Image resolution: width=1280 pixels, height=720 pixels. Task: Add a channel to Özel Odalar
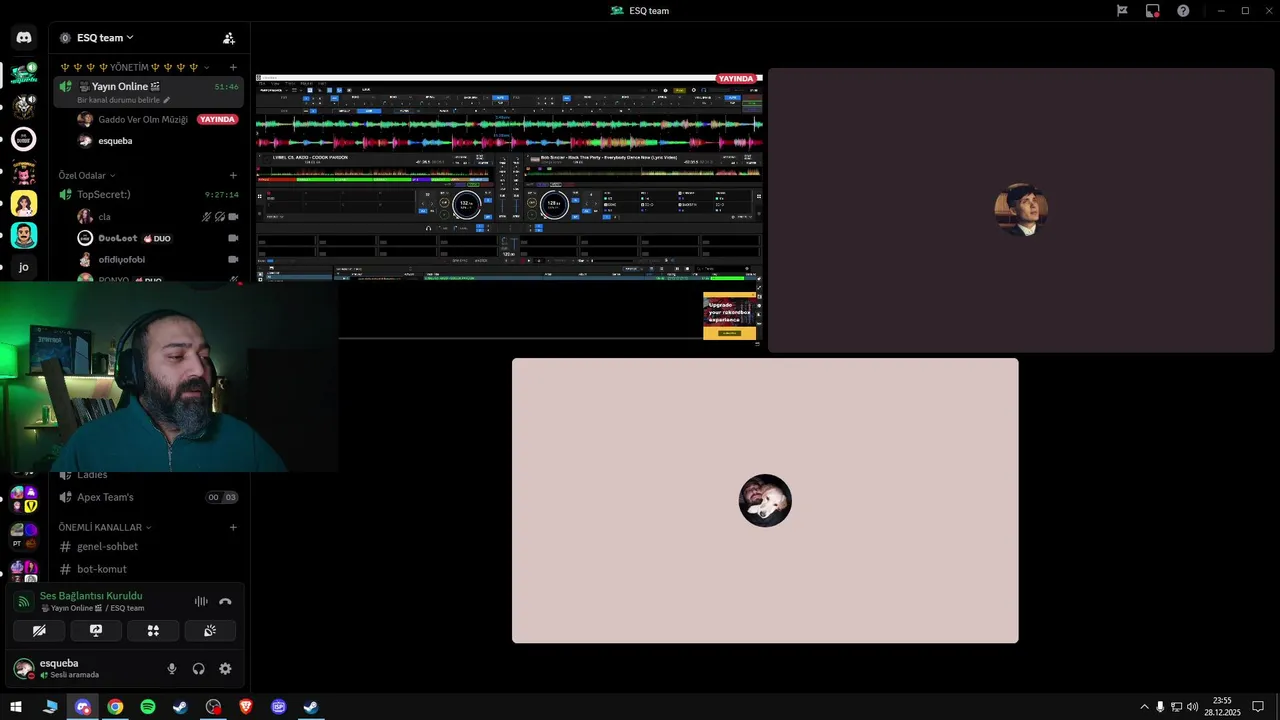click(233, 175)
